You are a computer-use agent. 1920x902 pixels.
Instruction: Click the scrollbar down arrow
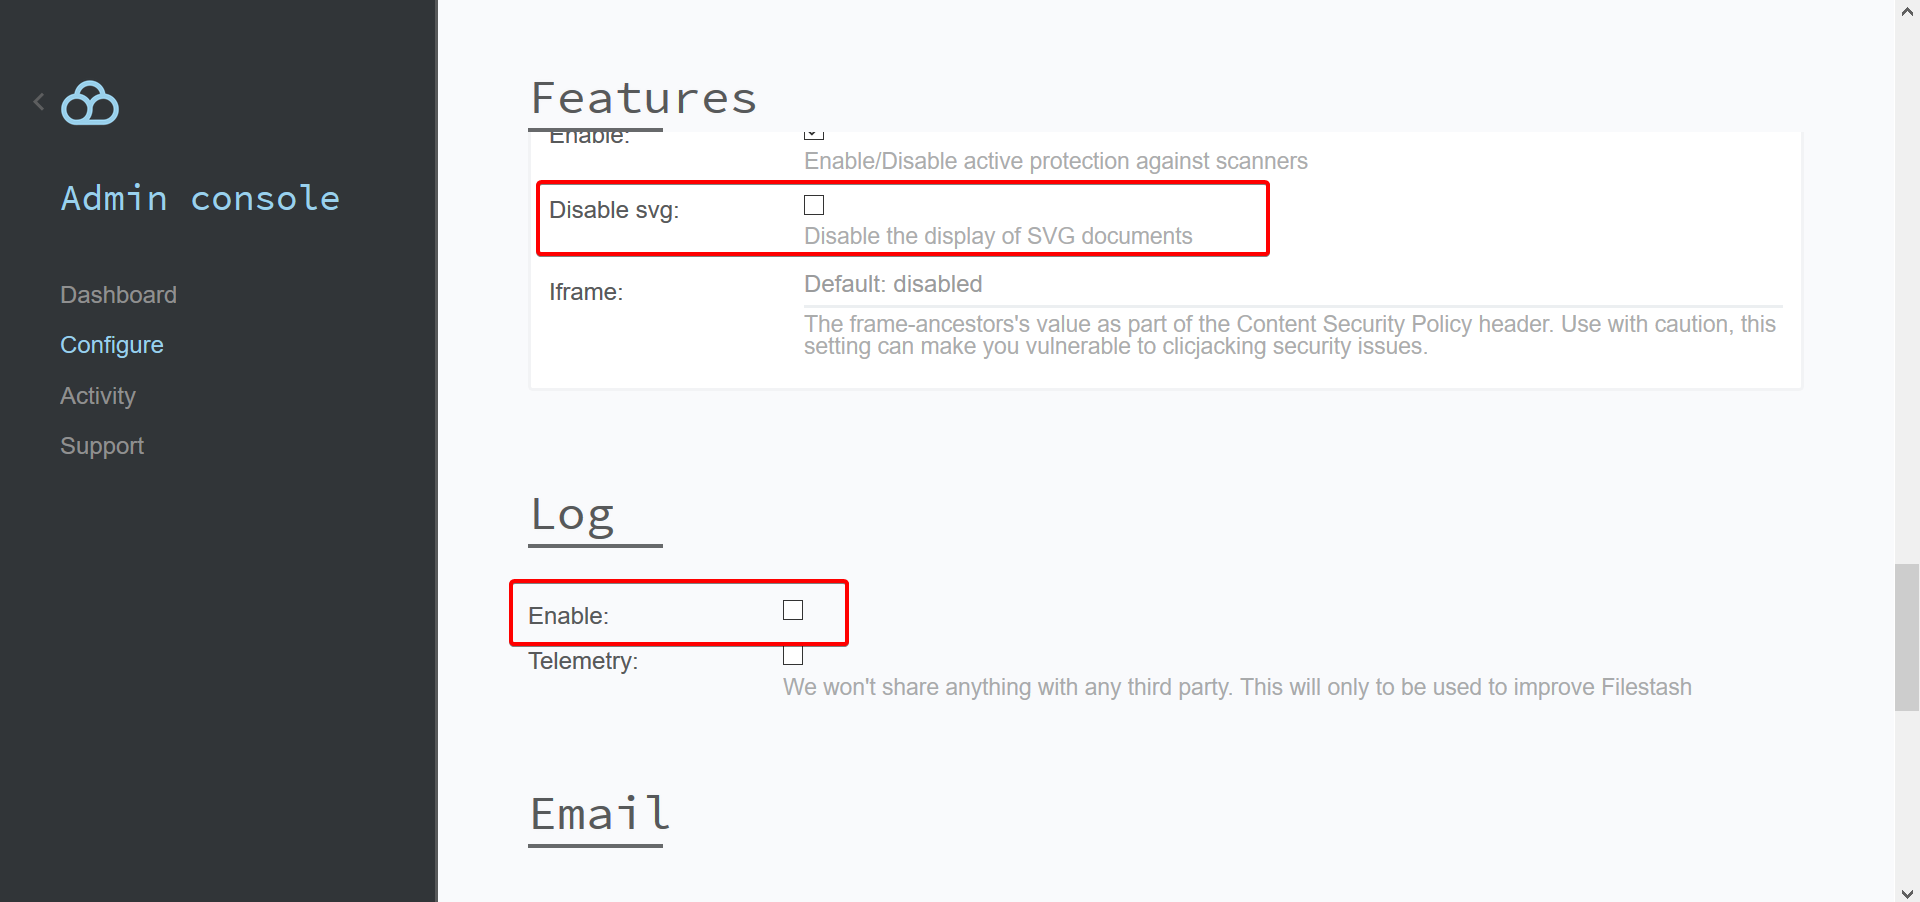(x=1907, y=892)
